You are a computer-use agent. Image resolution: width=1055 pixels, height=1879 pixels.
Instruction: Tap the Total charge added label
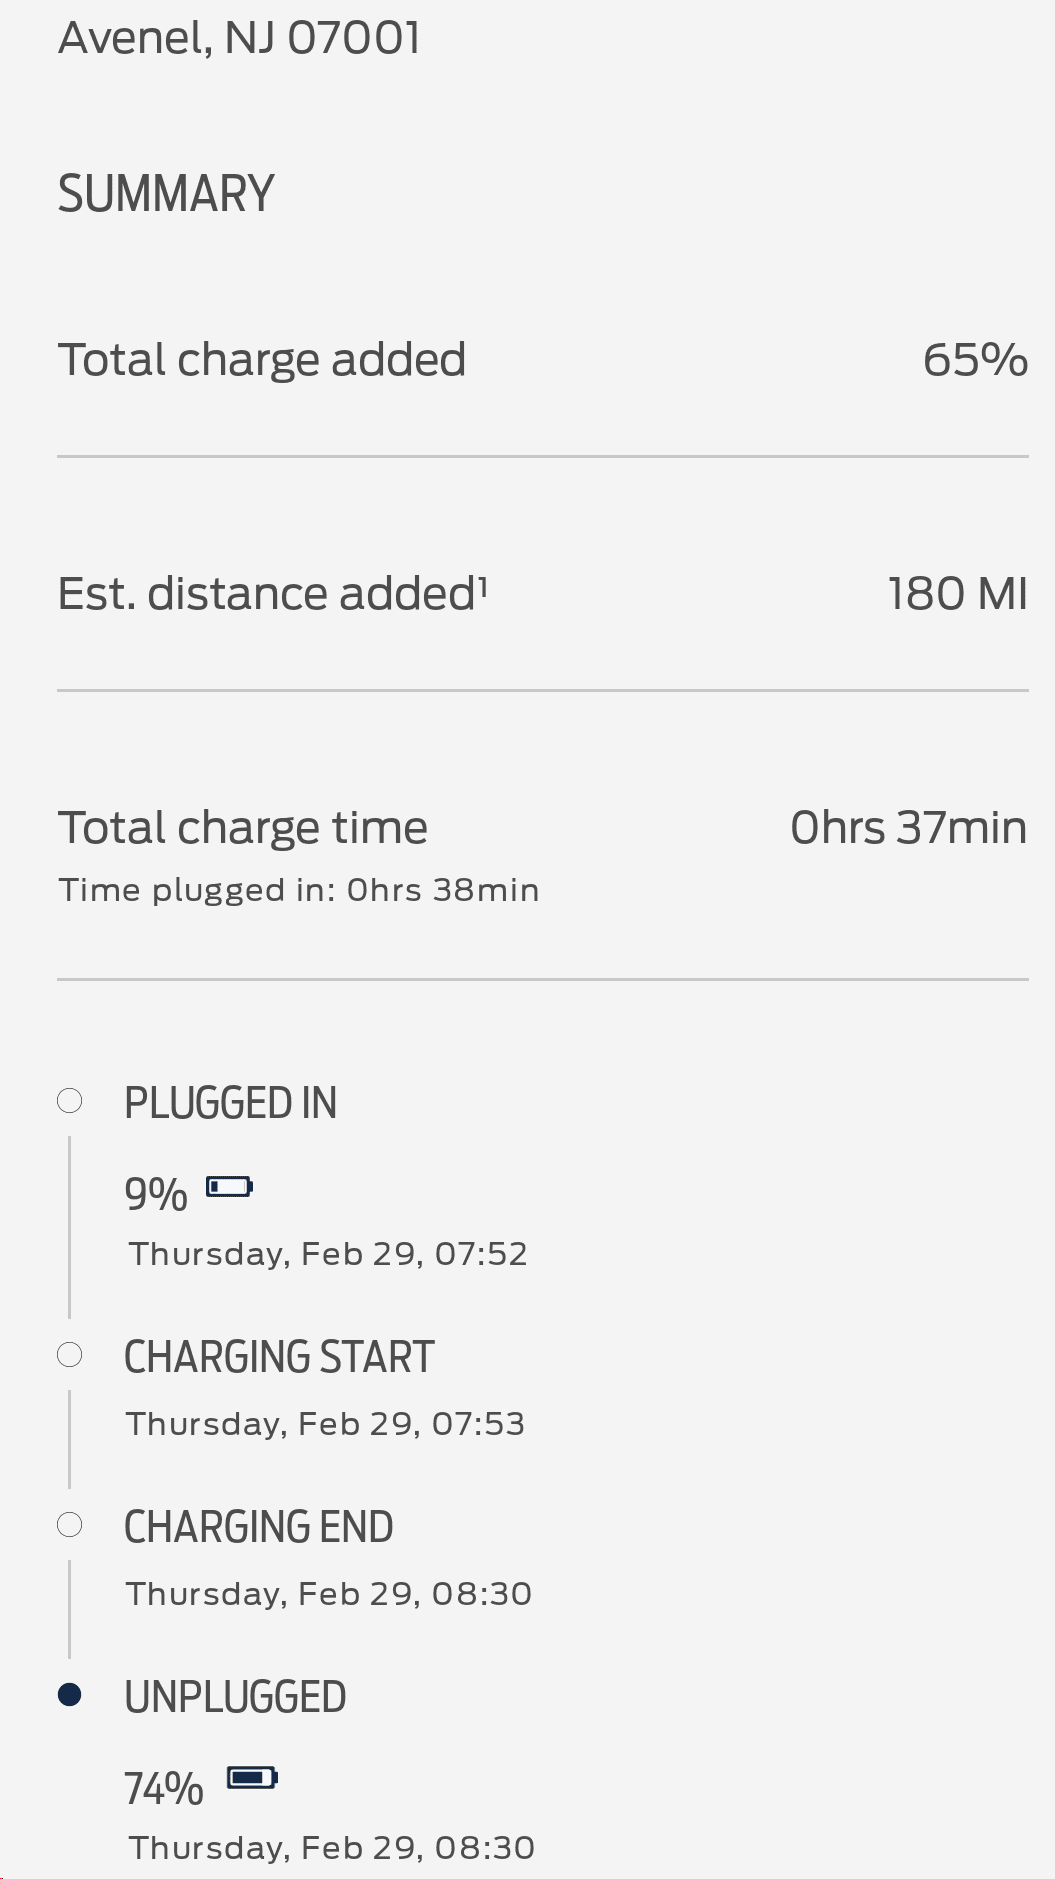click(262, 360)
